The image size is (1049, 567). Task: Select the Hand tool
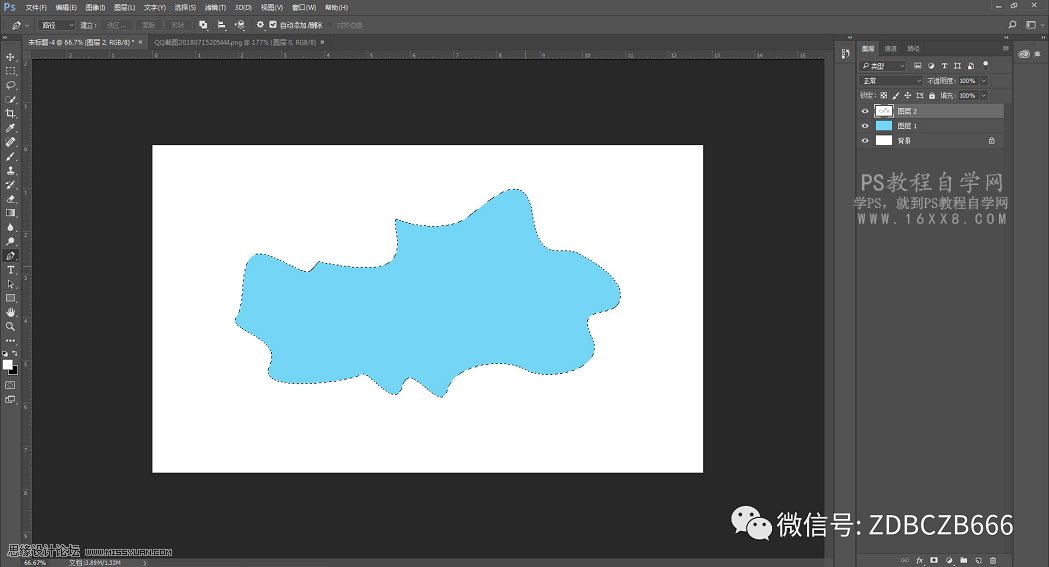tap(10, 312)
